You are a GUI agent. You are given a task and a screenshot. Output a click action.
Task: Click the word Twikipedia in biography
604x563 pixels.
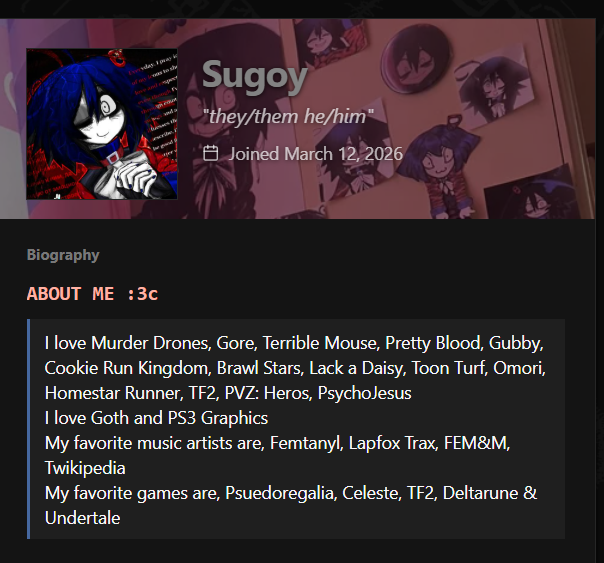85,468
